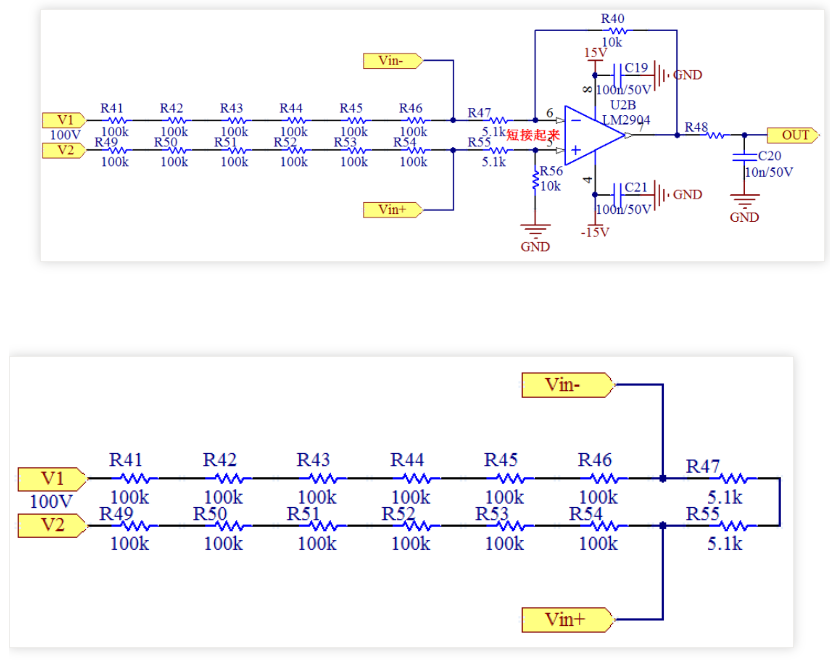
Task: Select the Vin- port in top schematic
Action: (393, 61)
